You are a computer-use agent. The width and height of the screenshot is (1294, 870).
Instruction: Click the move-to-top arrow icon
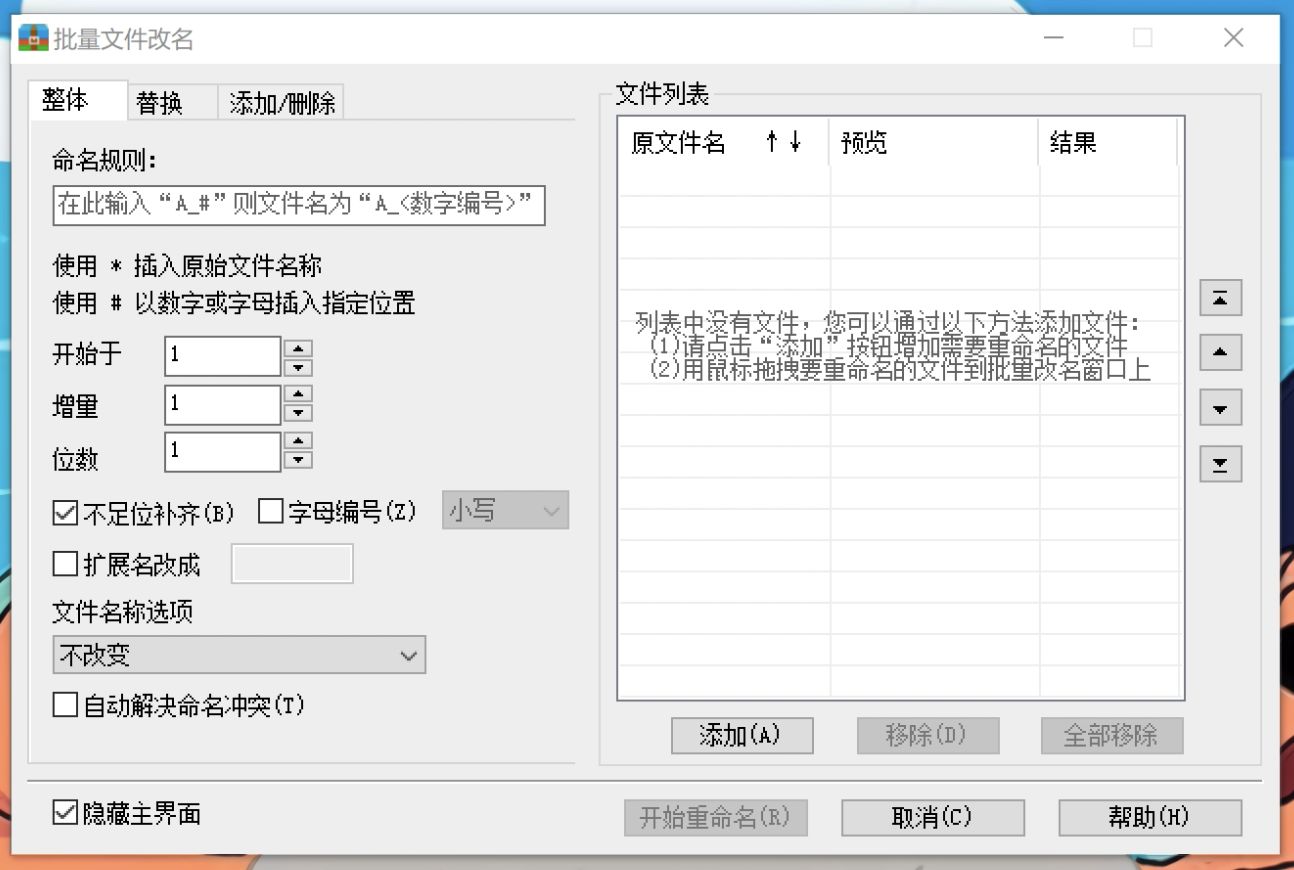(x=1220, y=297)
